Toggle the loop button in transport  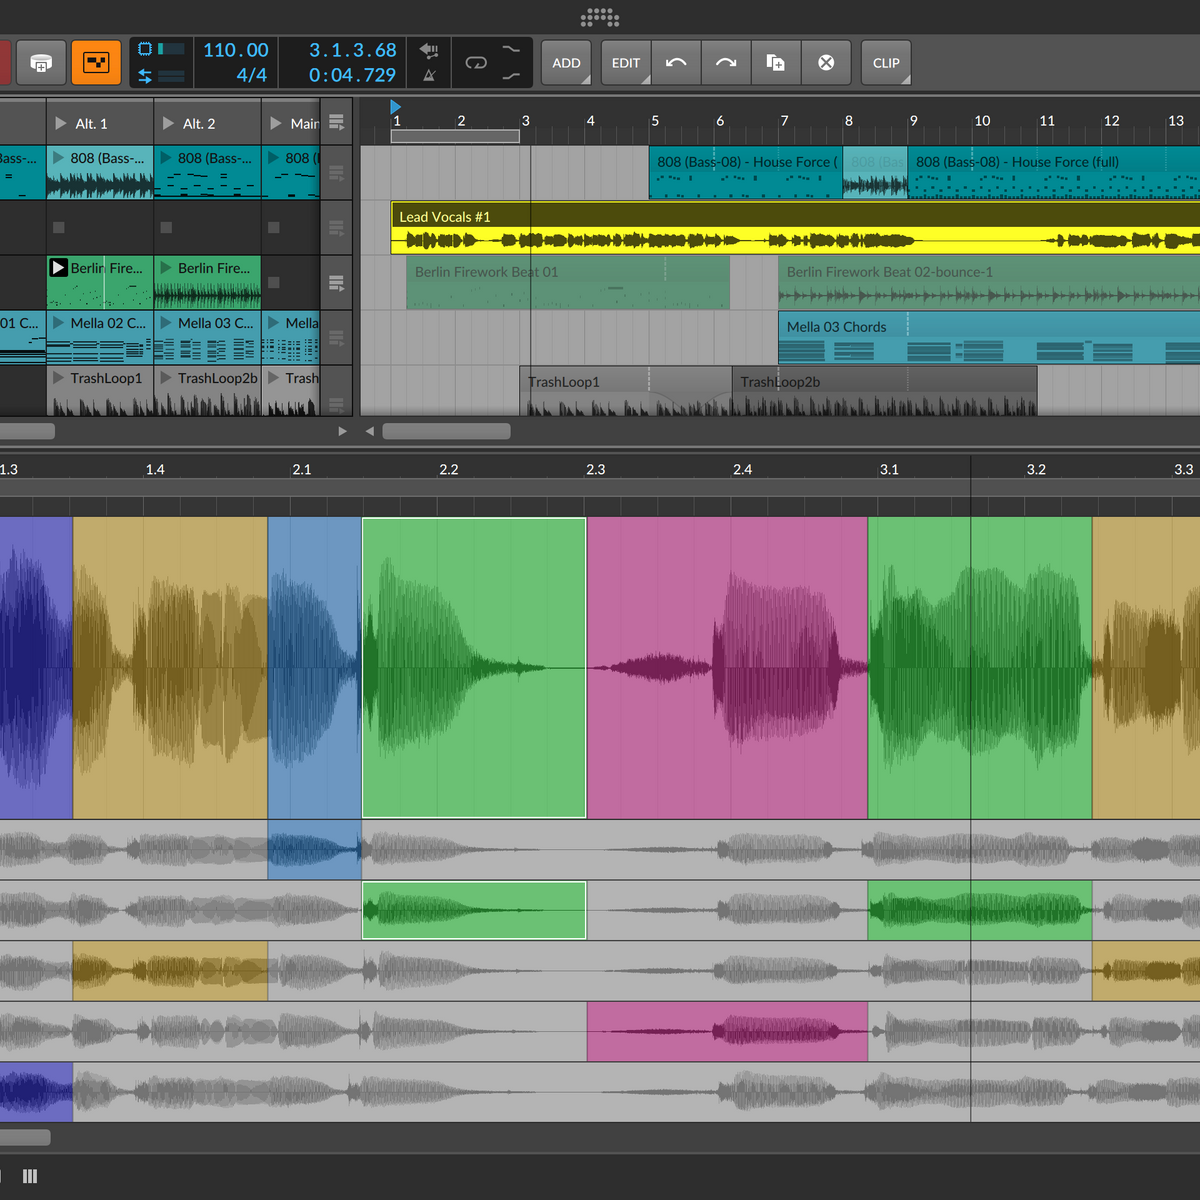476,63
